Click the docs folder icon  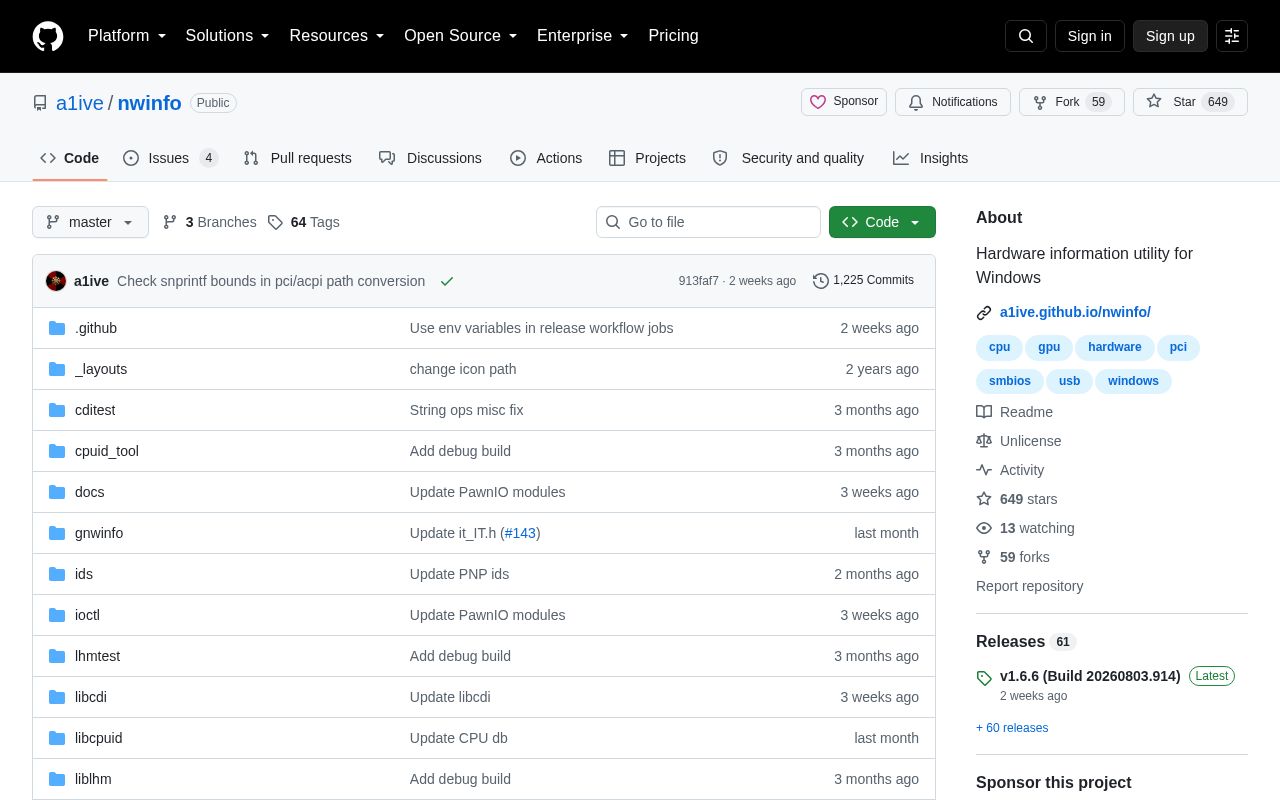(x=57, y=492)
